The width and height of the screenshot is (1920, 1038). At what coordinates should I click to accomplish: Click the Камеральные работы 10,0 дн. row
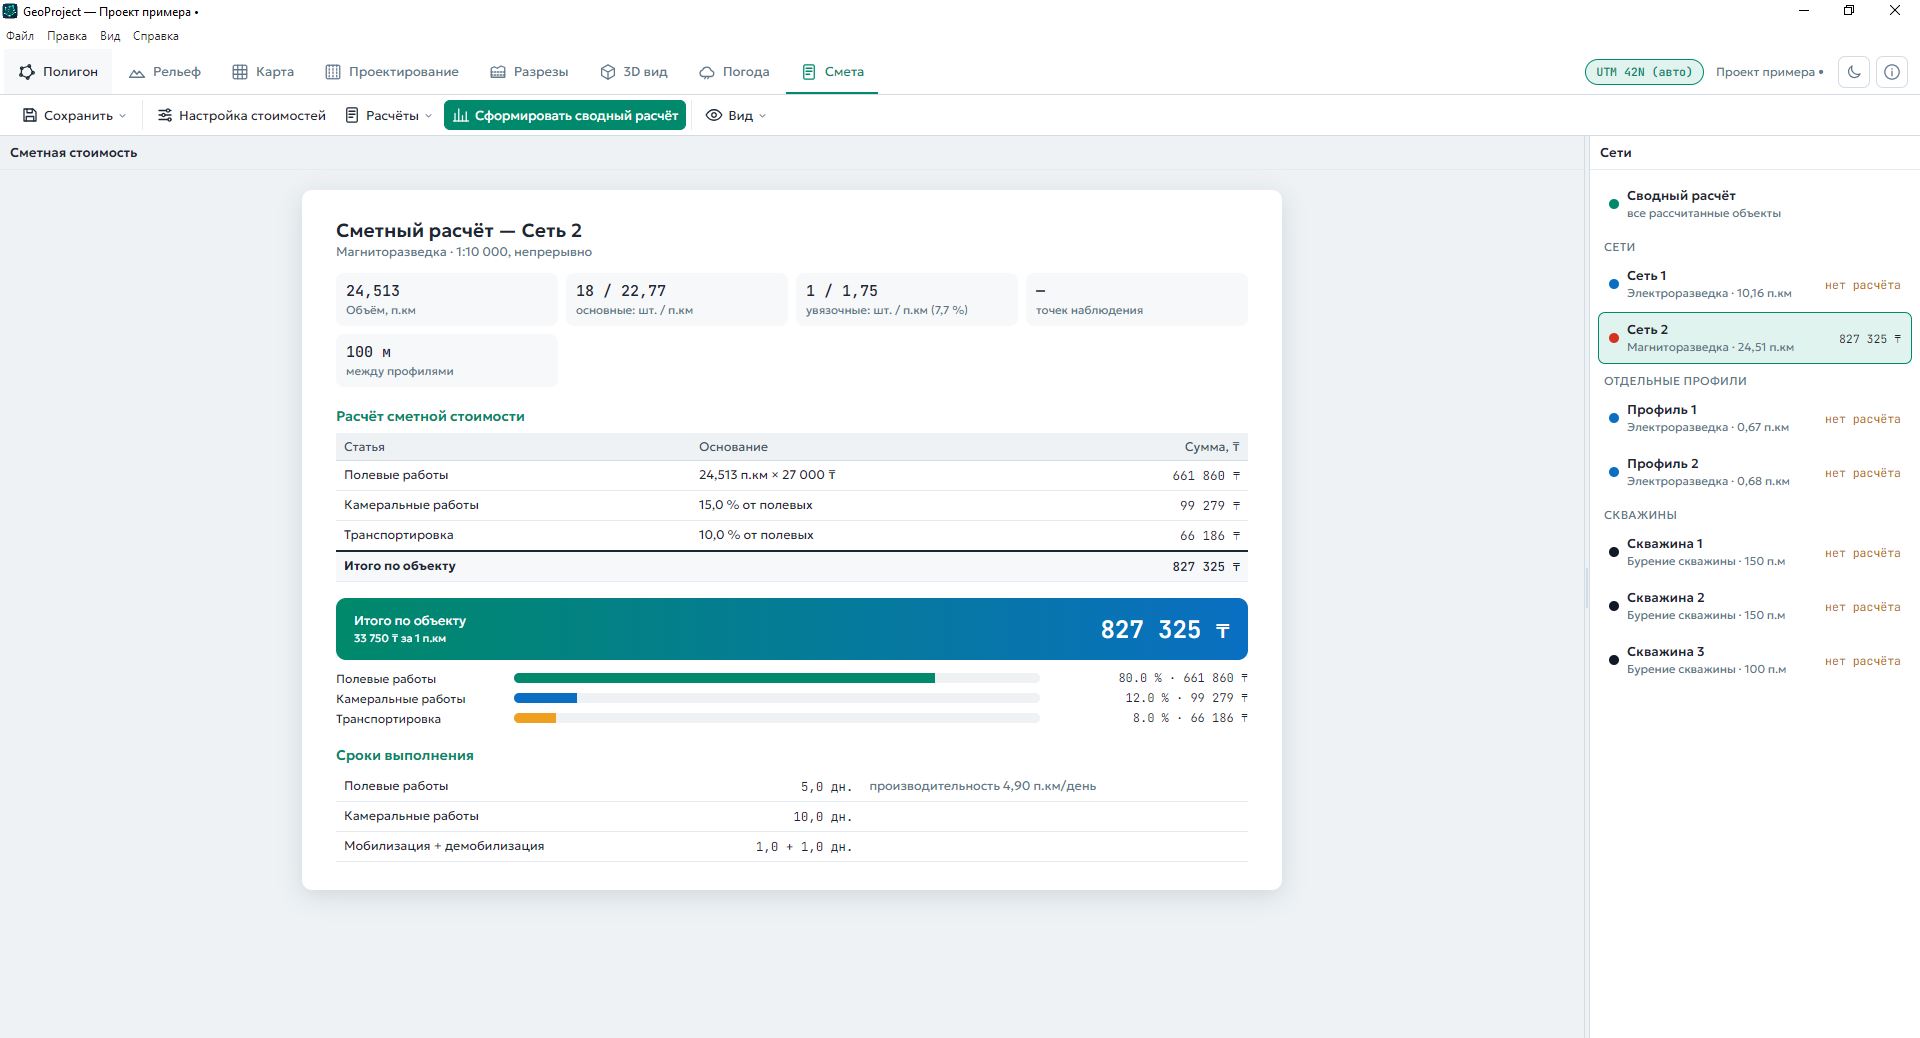click(792, 816)
